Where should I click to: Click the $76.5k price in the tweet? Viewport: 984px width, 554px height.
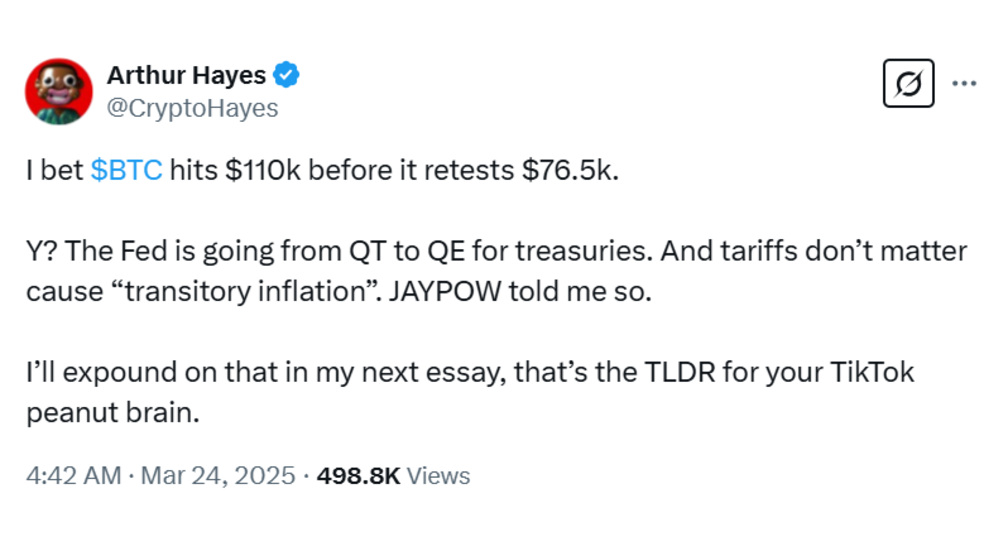coord(567,170)
